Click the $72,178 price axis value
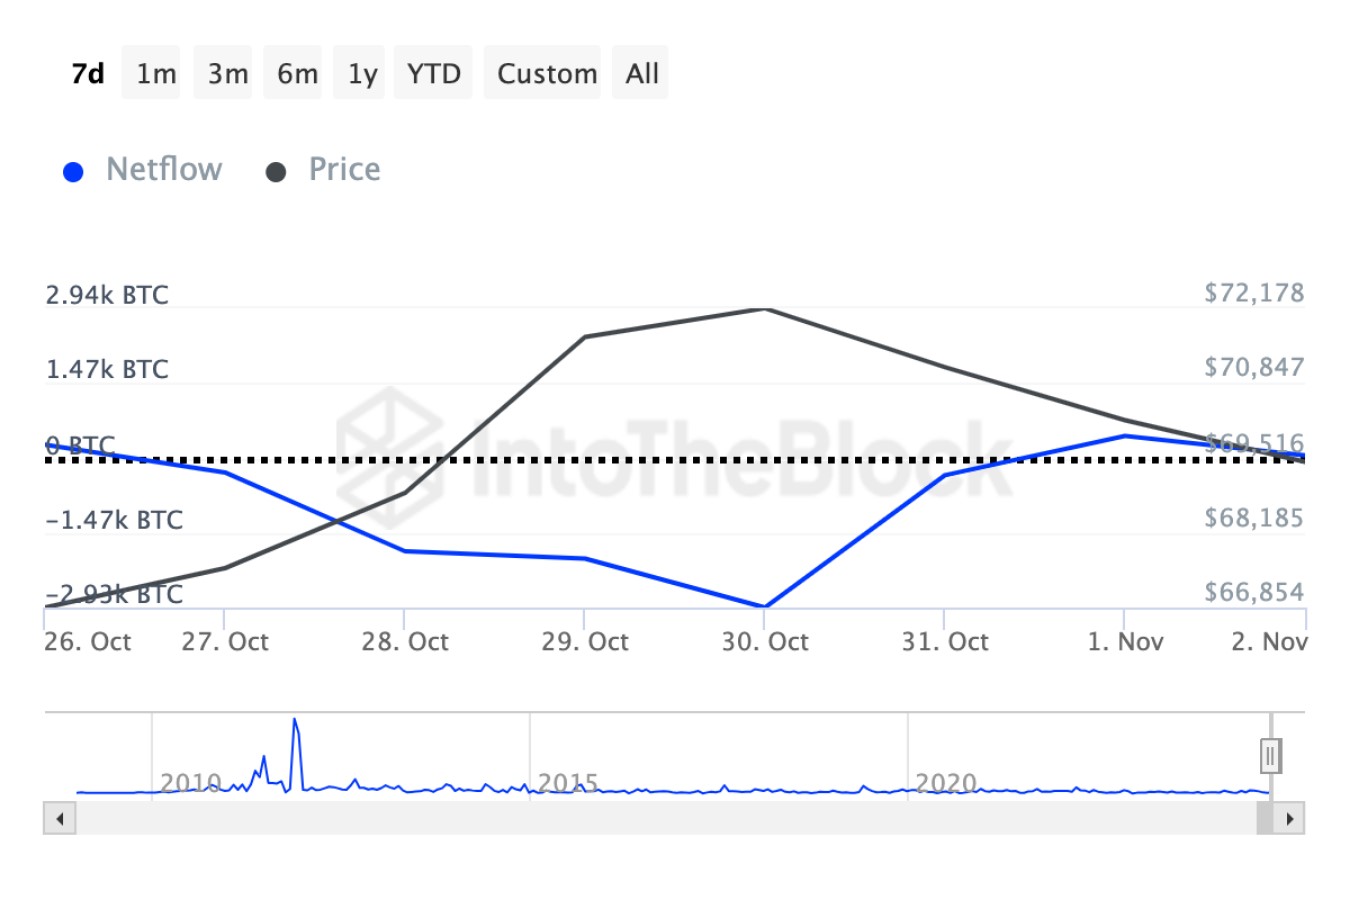 click(1254, 293)
